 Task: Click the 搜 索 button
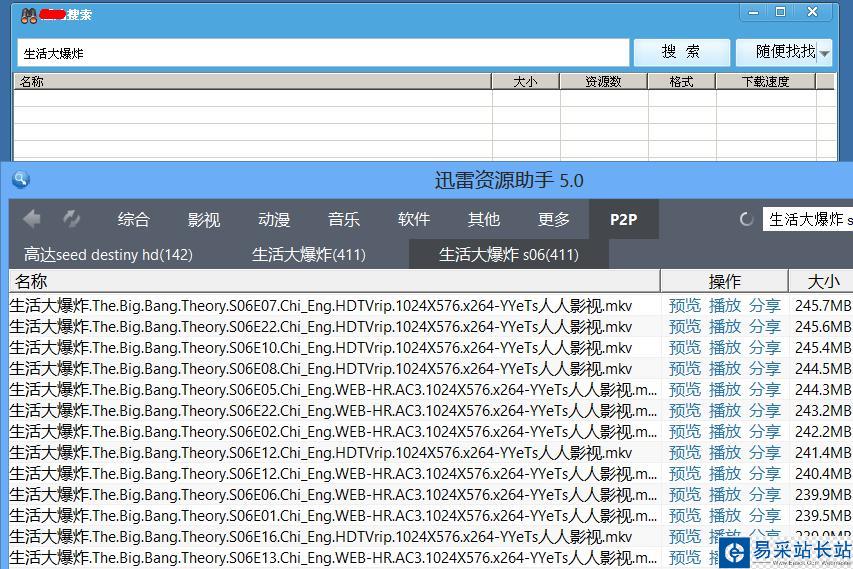coord(681,52)
